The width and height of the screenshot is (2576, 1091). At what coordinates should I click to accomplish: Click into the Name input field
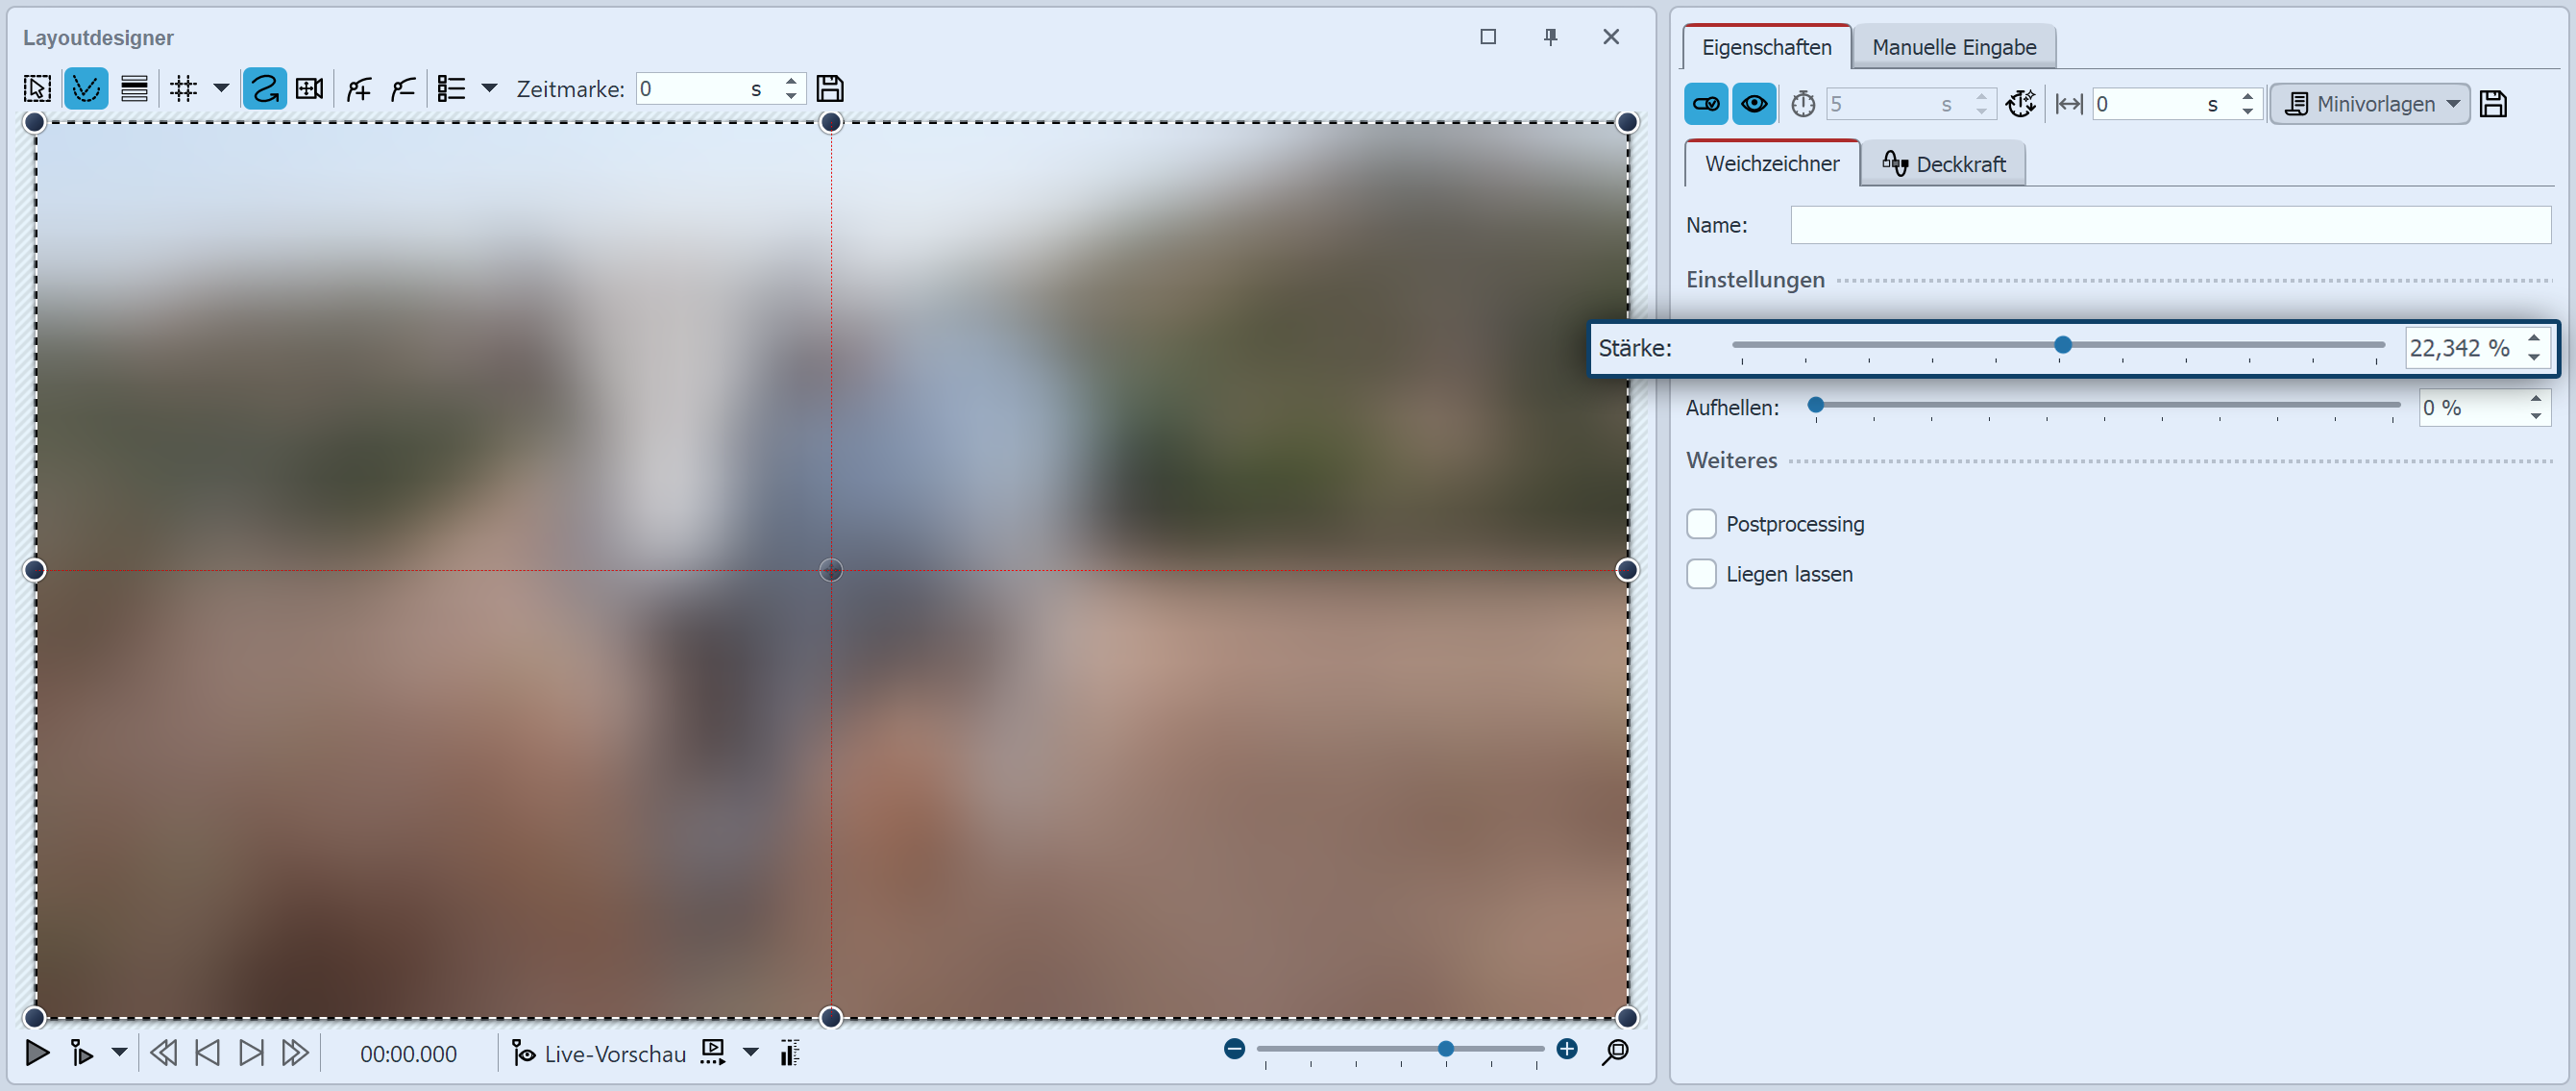pyautogui.click(x=2169, y=225)
